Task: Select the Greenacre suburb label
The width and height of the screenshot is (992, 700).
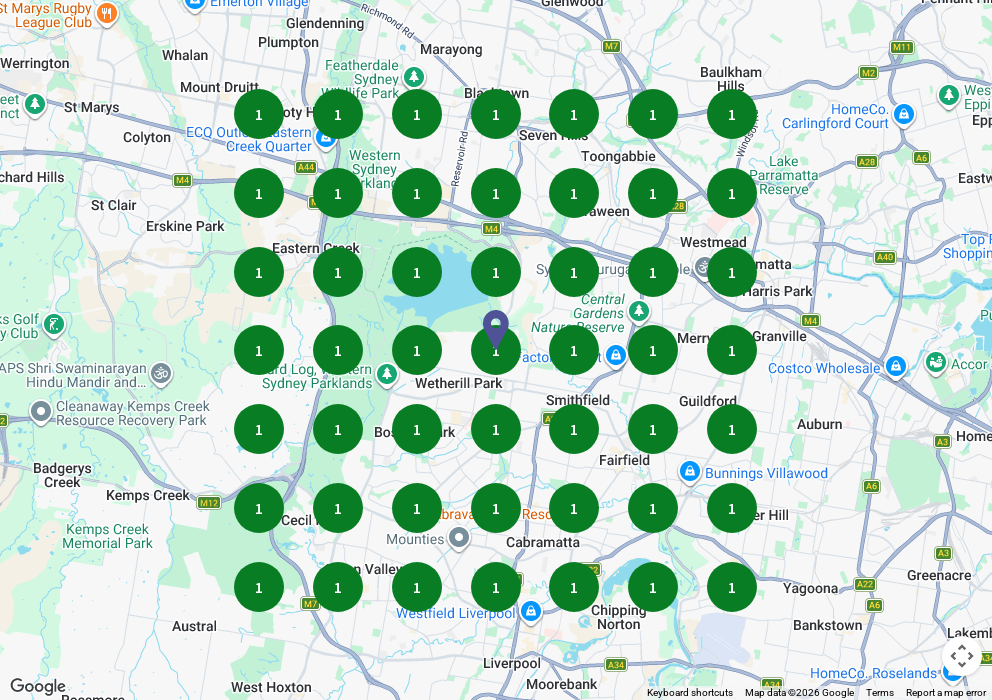Action: tap(939, 575)
